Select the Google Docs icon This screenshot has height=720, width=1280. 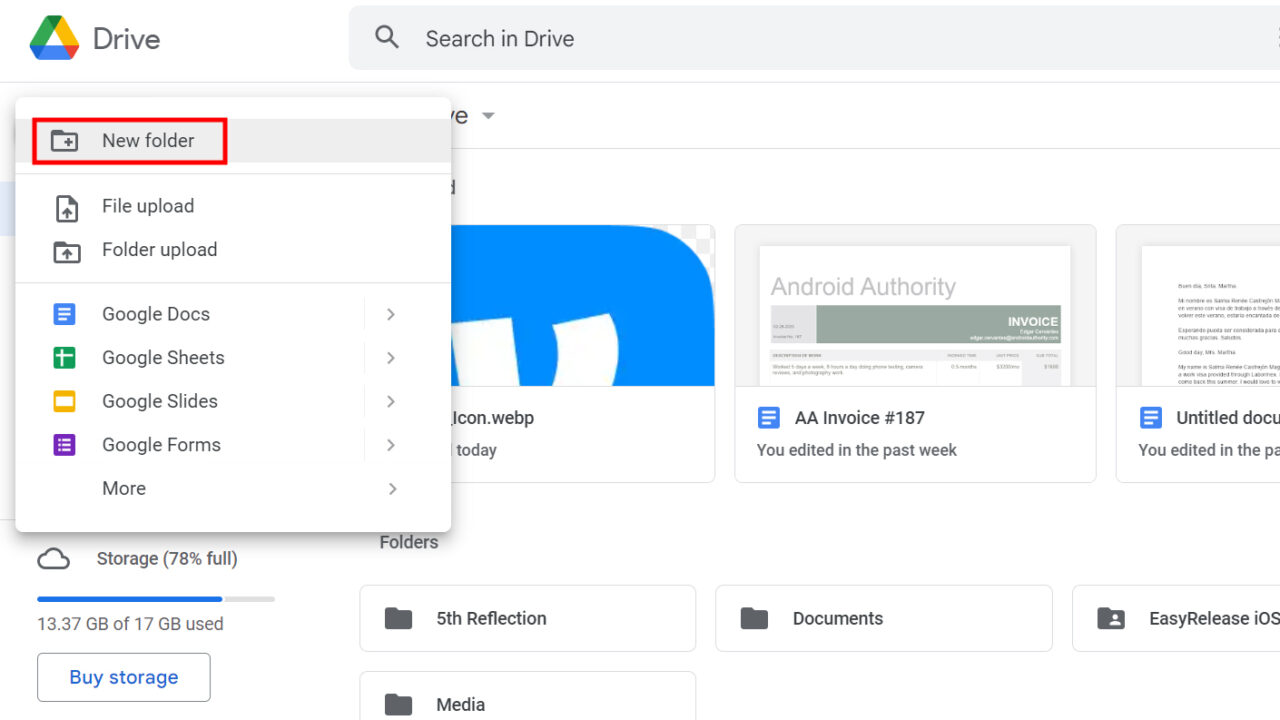pos(64,313)
